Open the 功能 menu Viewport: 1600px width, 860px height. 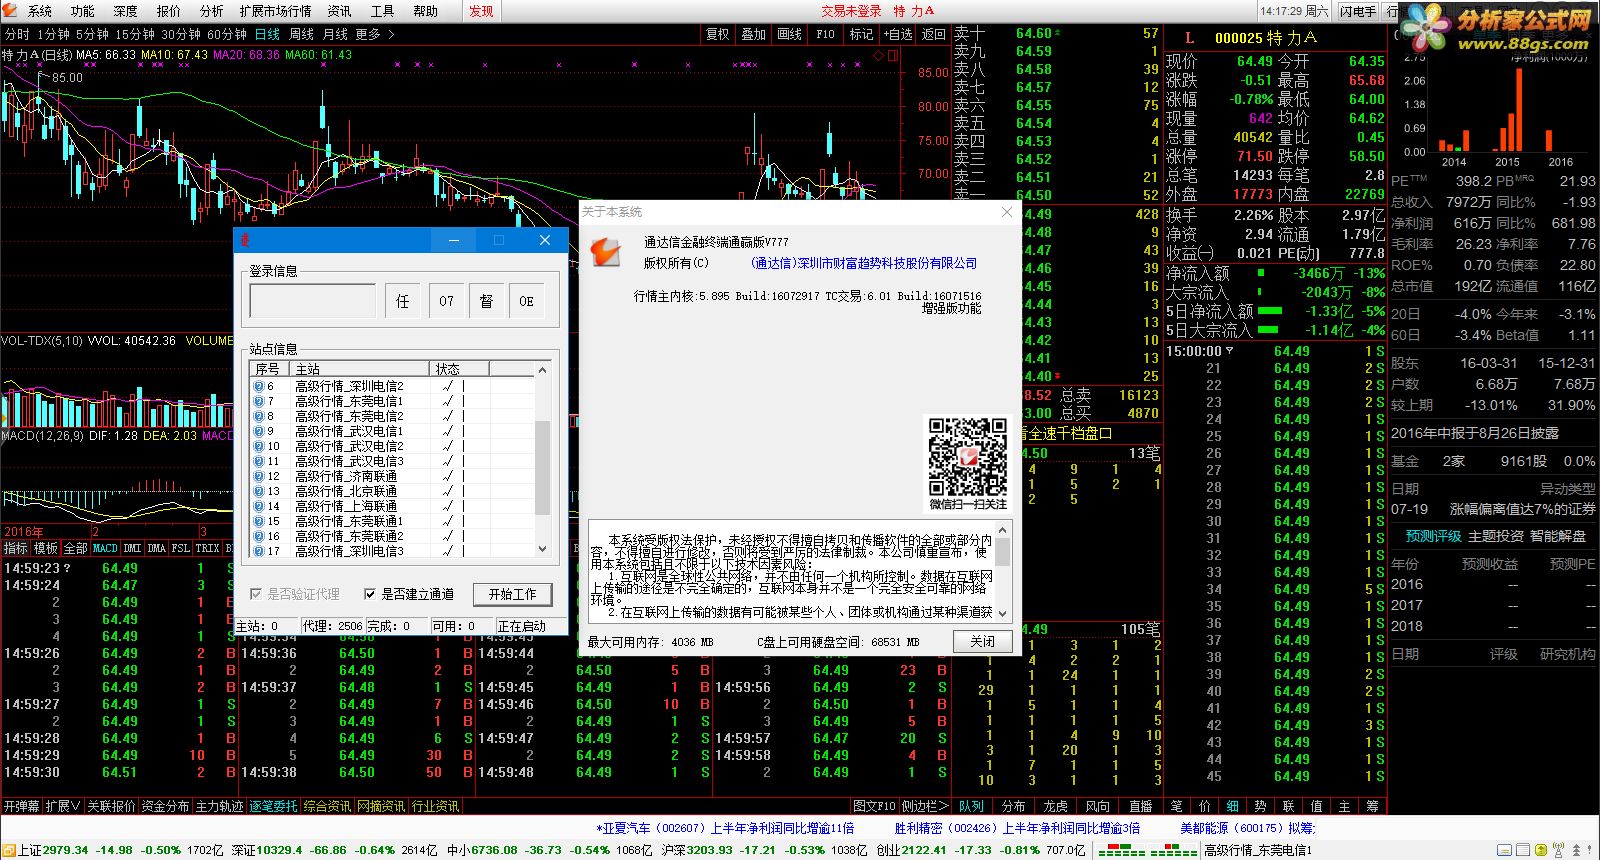(x=83, y=11)
